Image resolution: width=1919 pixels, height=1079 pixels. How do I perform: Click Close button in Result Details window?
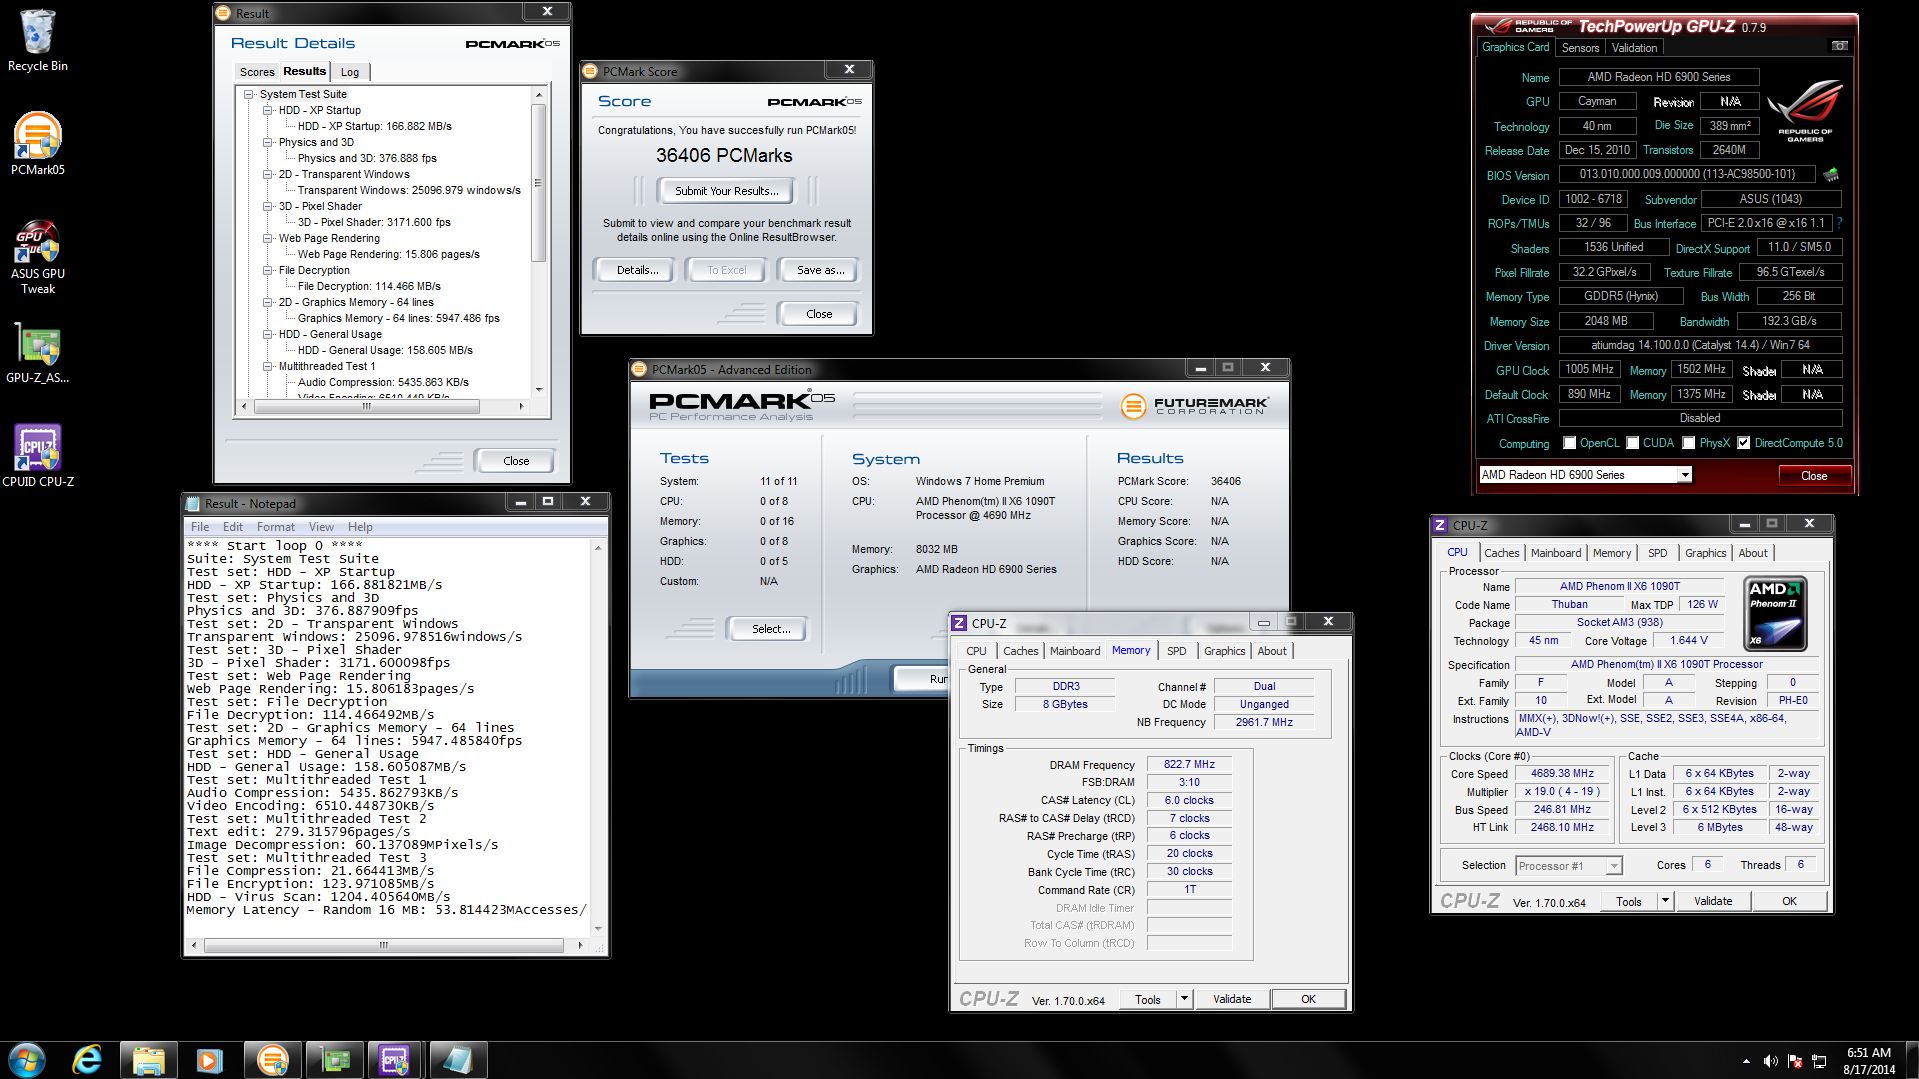[516, 461]
